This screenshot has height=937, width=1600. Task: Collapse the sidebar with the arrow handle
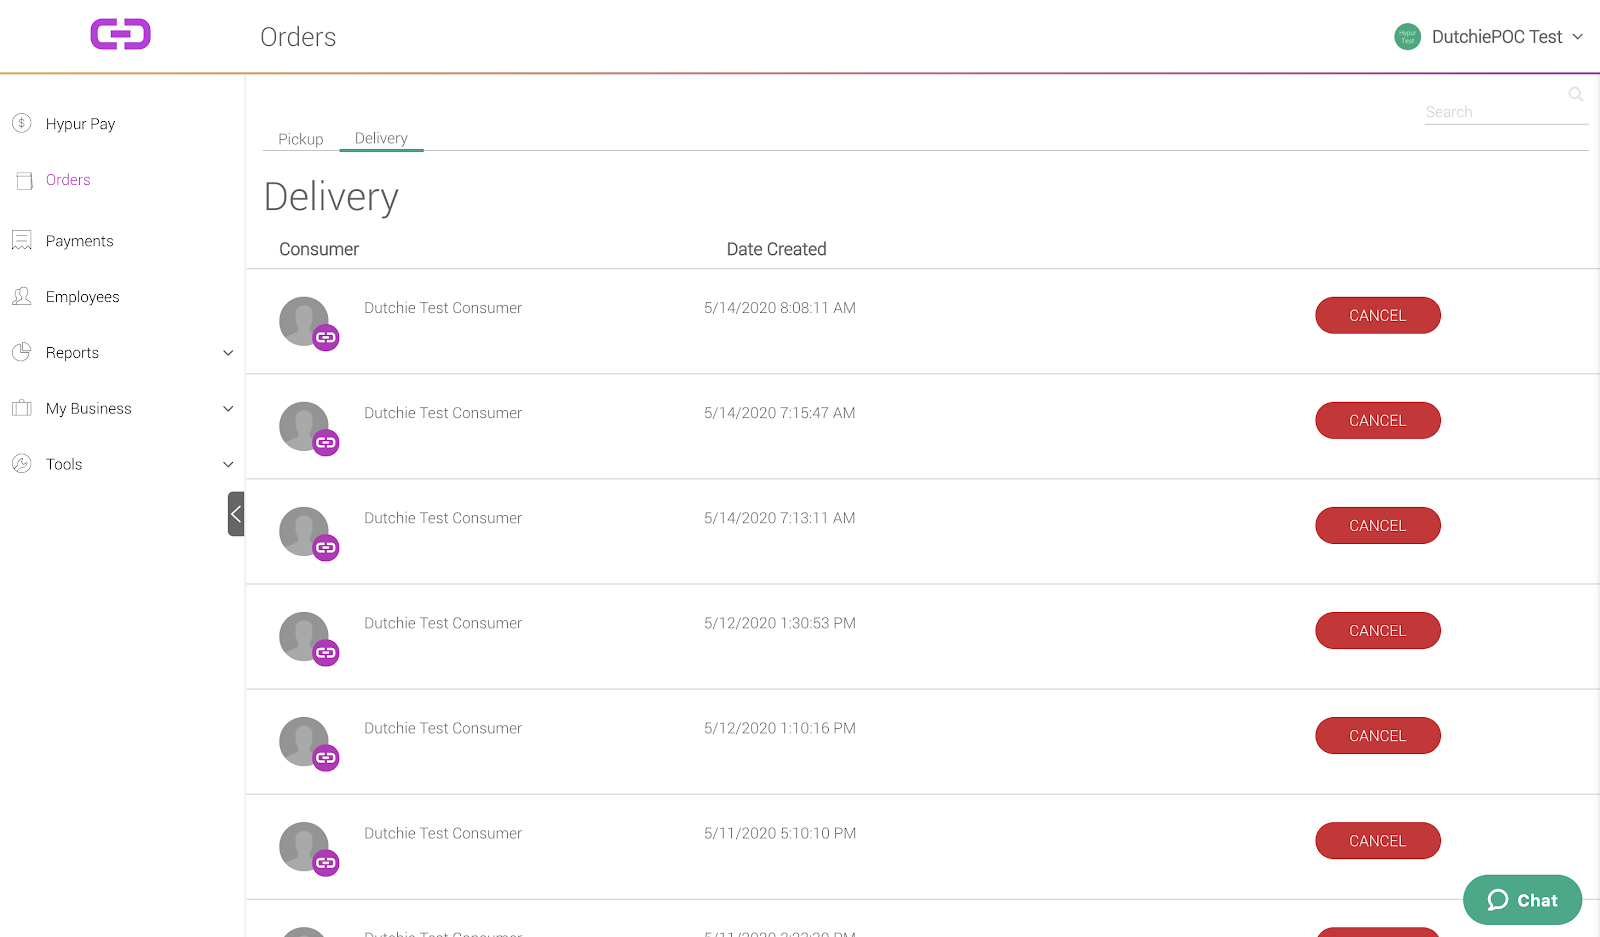click(236, 514)
